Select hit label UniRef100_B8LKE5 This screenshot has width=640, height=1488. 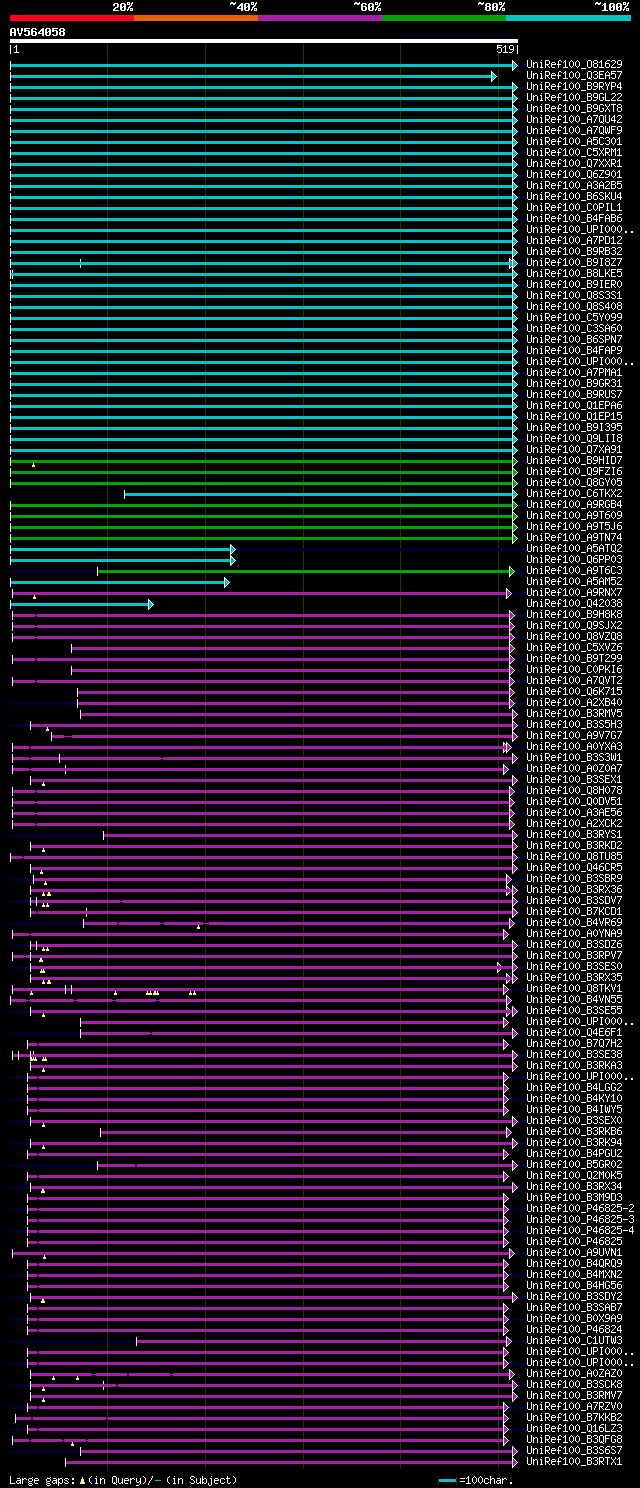(574, 273)
